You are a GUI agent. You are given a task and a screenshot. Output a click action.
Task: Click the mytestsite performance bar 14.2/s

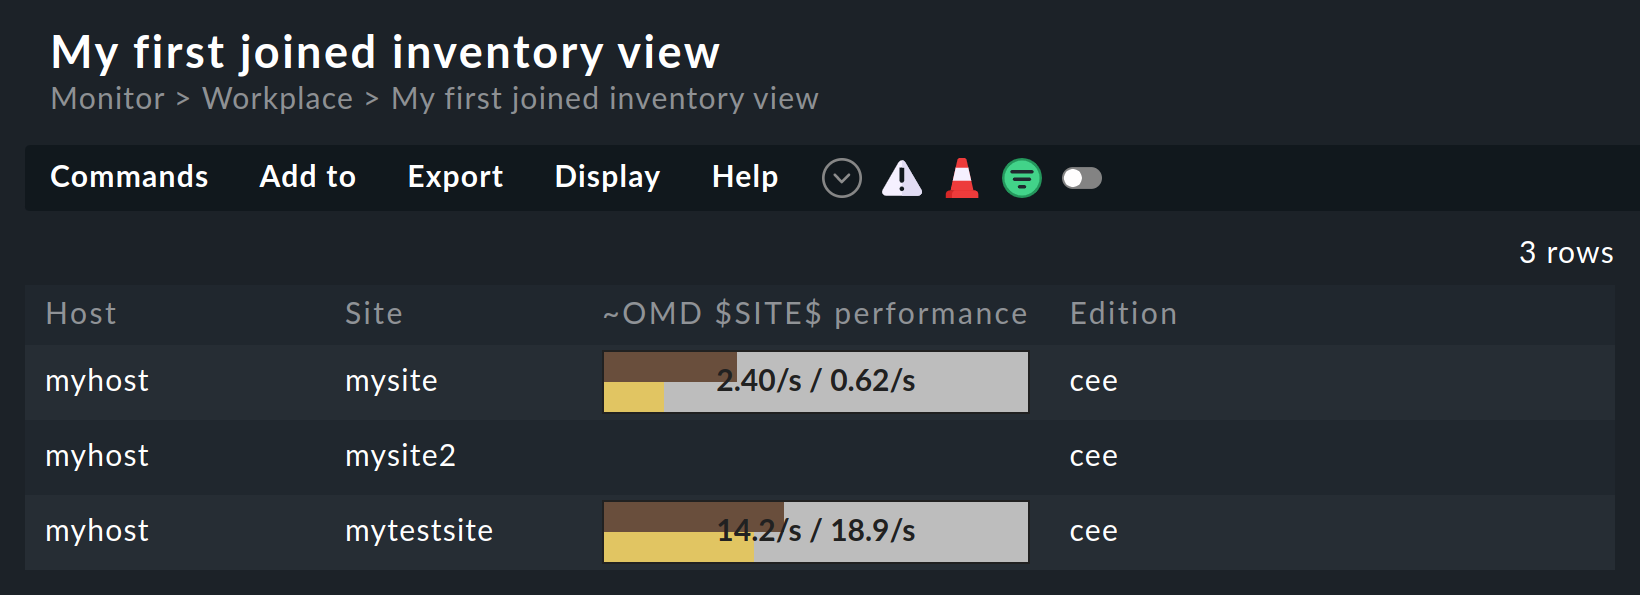[x=815, y=531]
